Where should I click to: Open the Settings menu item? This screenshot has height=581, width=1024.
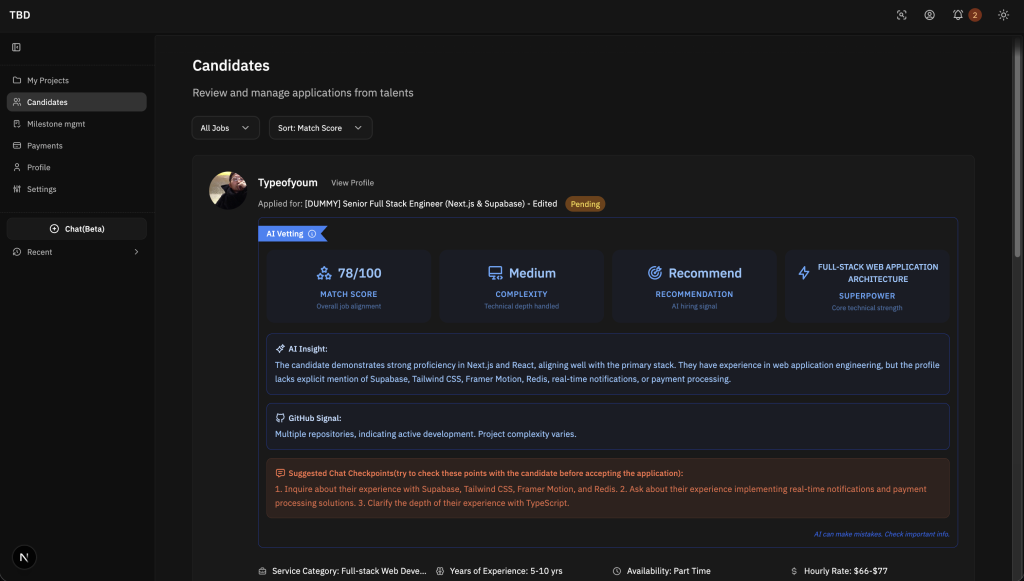click(41, 189)
